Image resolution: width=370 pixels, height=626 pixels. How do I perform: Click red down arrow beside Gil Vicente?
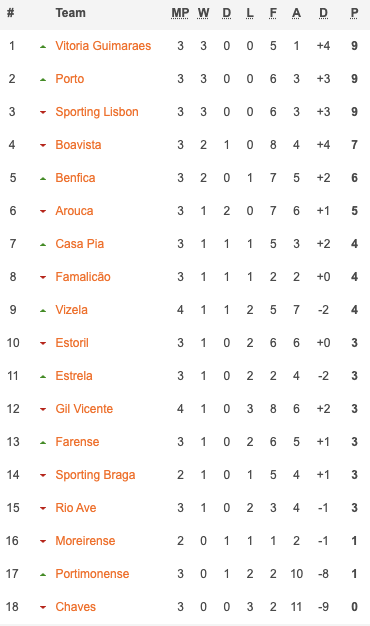tap(43, 410)
